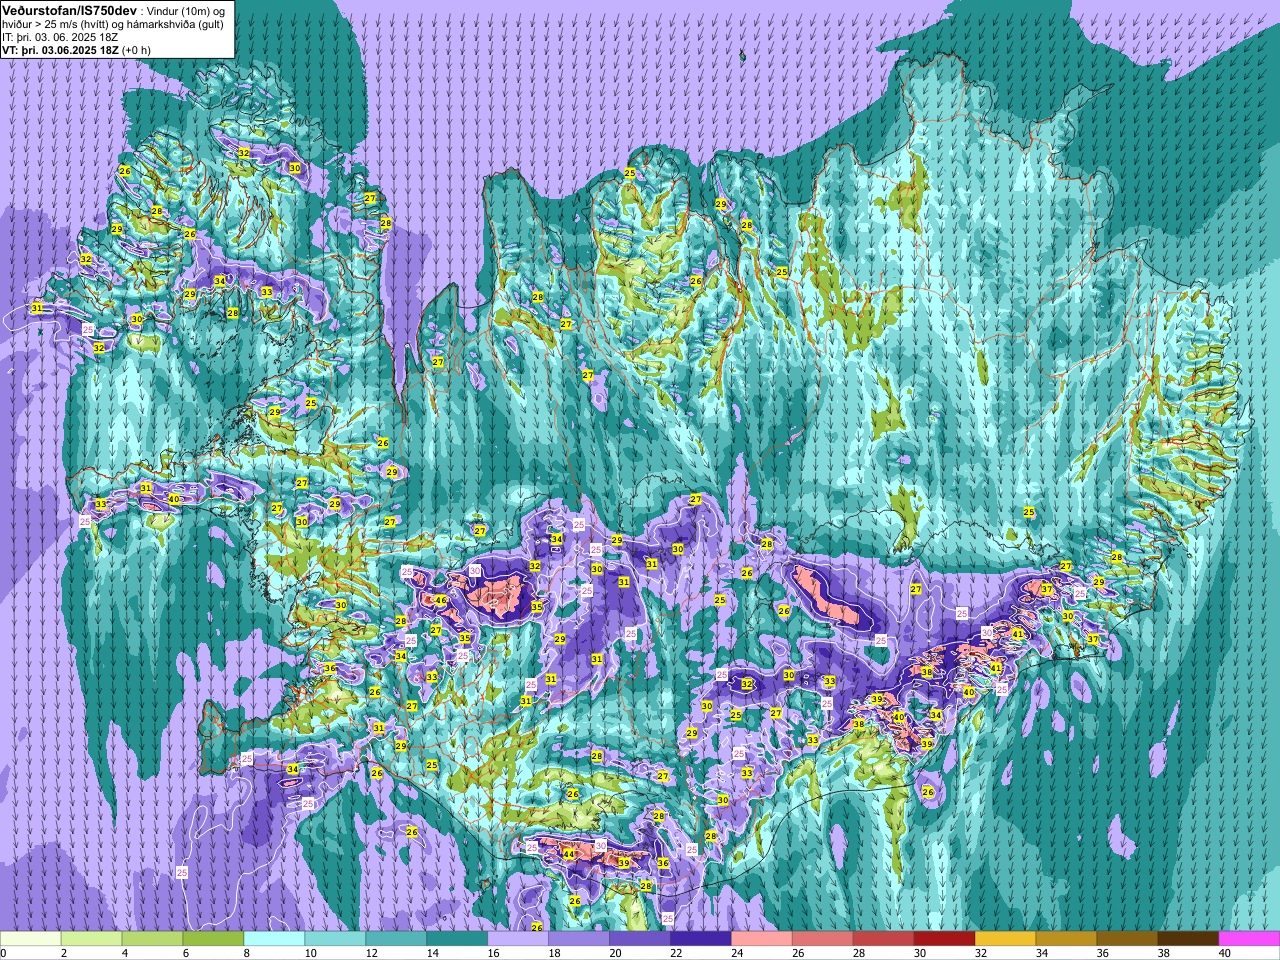Click the 32–34 m/s yellow legend swatch

pyautogui.click(x=1006, y=939)
